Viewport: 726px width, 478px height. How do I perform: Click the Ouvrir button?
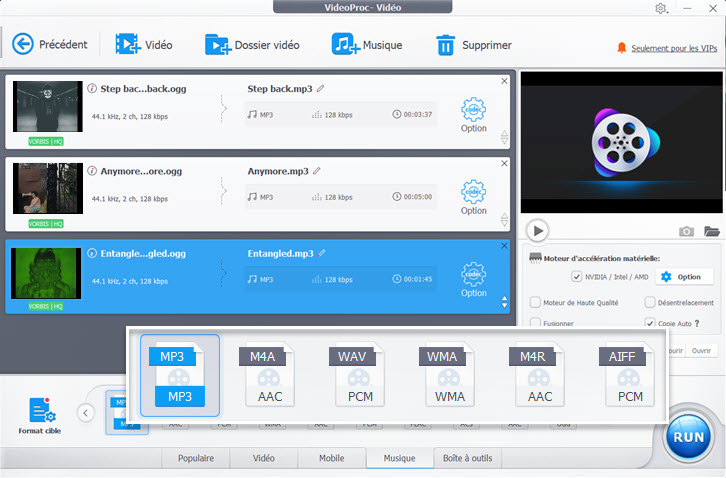tap(701, 351)
